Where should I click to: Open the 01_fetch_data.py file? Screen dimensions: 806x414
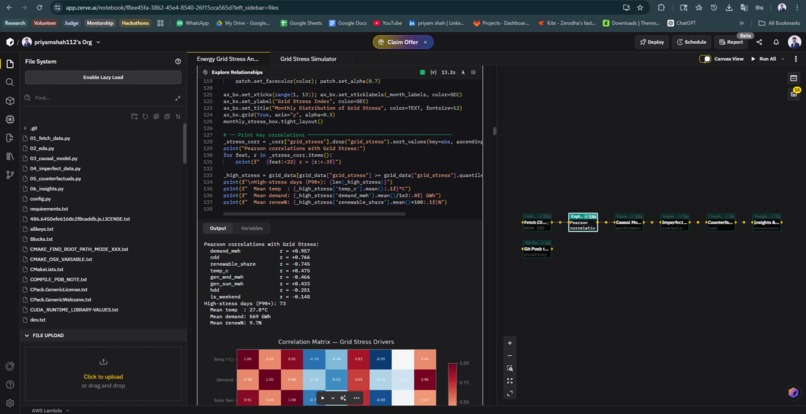coord(50,138)
